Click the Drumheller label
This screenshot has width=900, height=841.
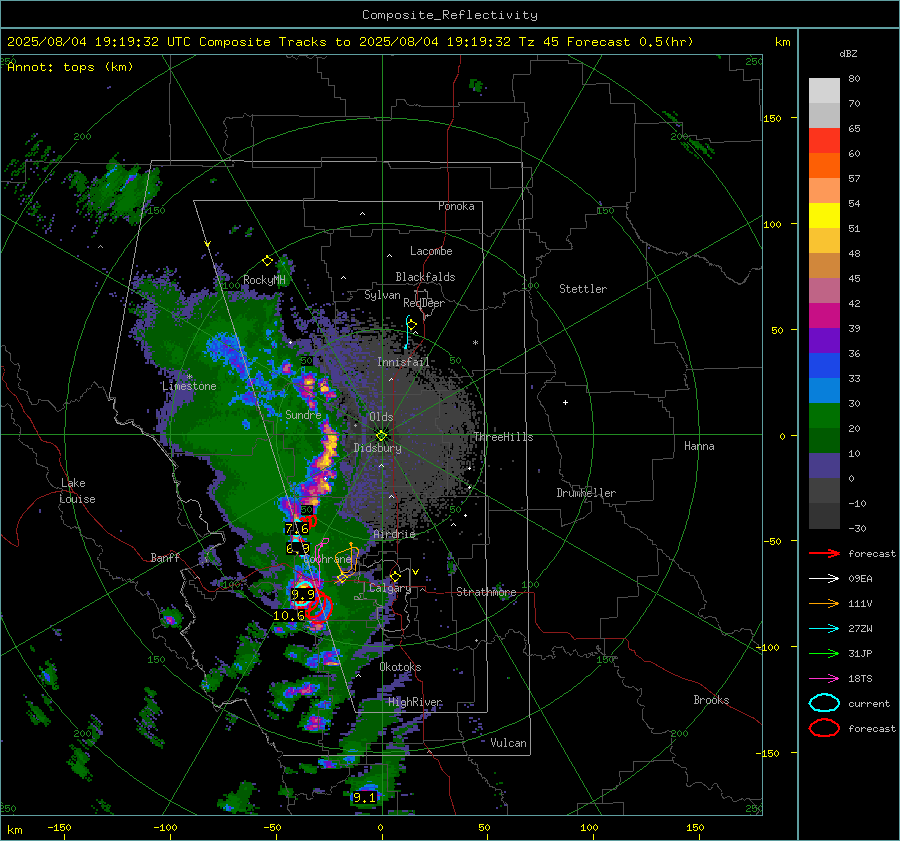(x=586, y=493)
